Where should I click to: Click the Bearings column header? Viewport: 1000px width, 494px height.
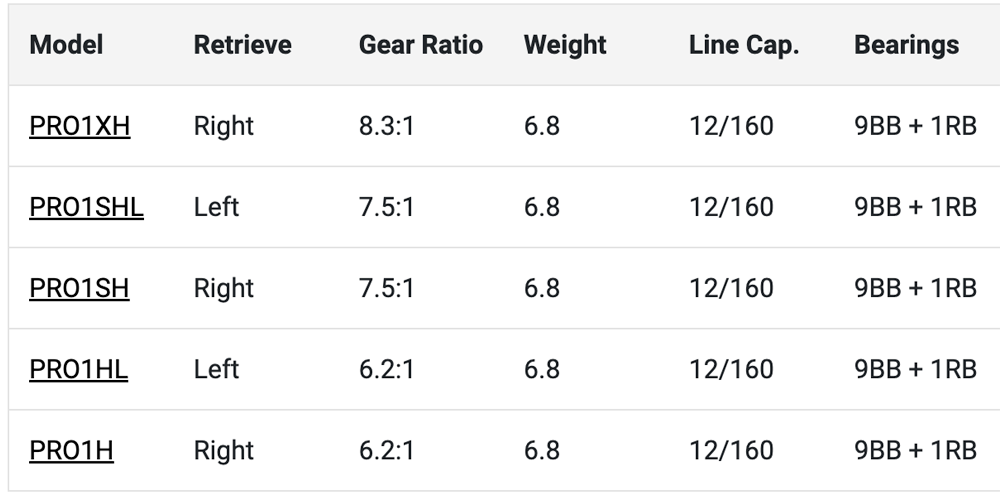click(906, 45)
